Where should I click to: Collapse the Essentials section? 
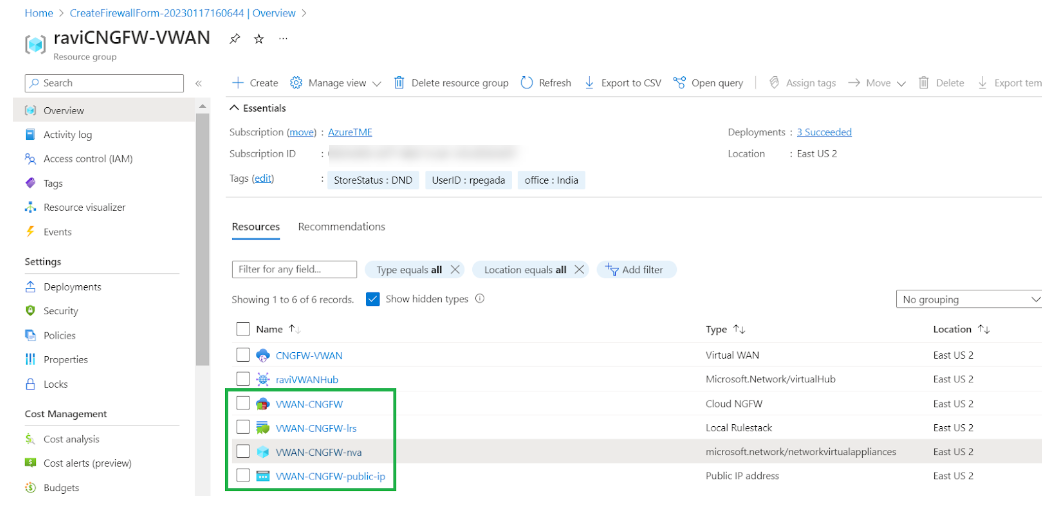[x=235, y=108]
